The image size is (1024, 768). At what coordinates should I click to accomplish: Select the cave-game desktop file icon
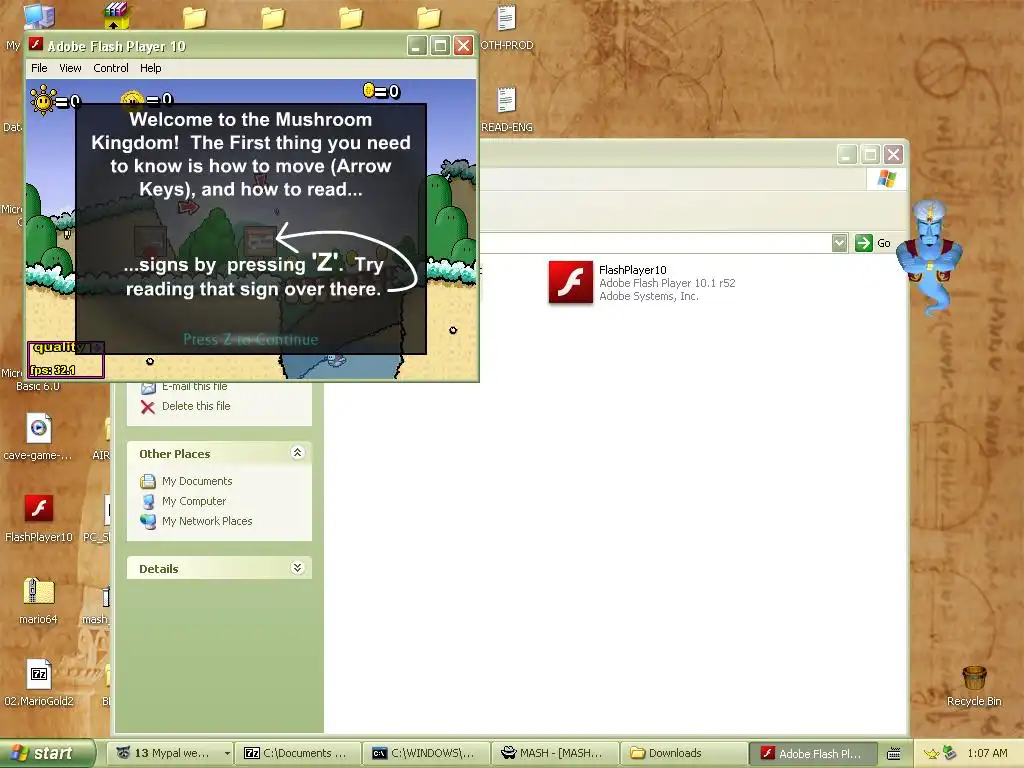(39, 437)
